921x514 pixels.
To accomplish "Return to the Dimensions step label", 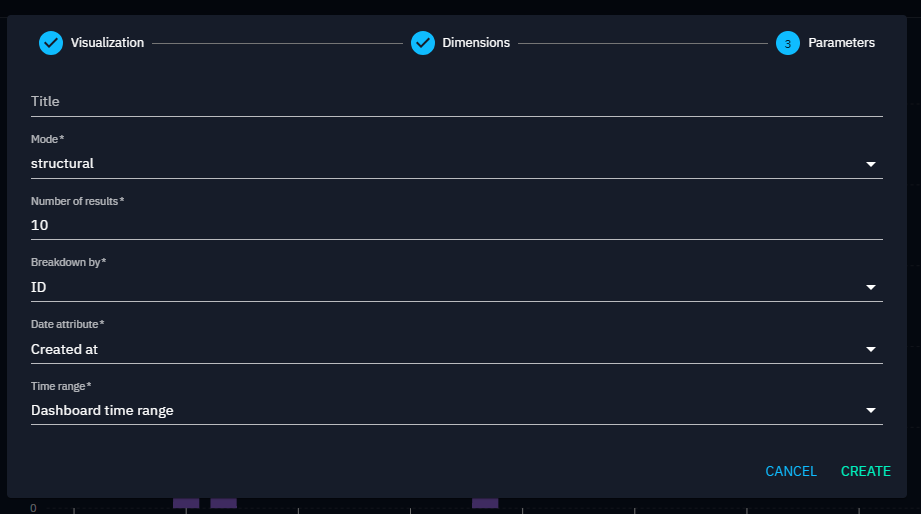I will (476, 43).
